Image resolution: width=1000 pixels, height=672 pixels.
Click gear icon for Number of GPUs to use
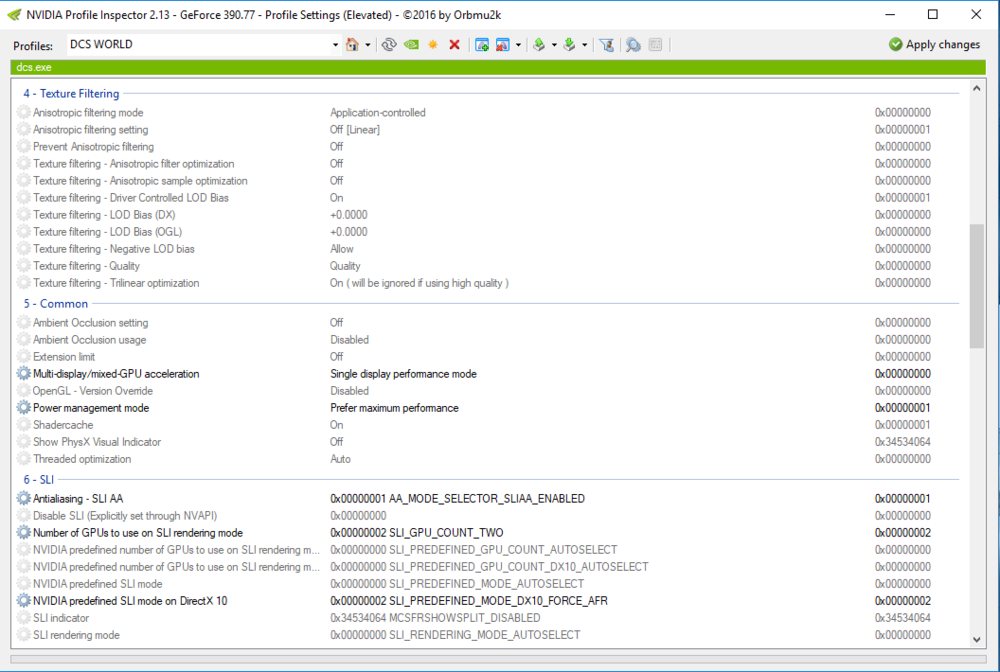click(x=24, y=532)
